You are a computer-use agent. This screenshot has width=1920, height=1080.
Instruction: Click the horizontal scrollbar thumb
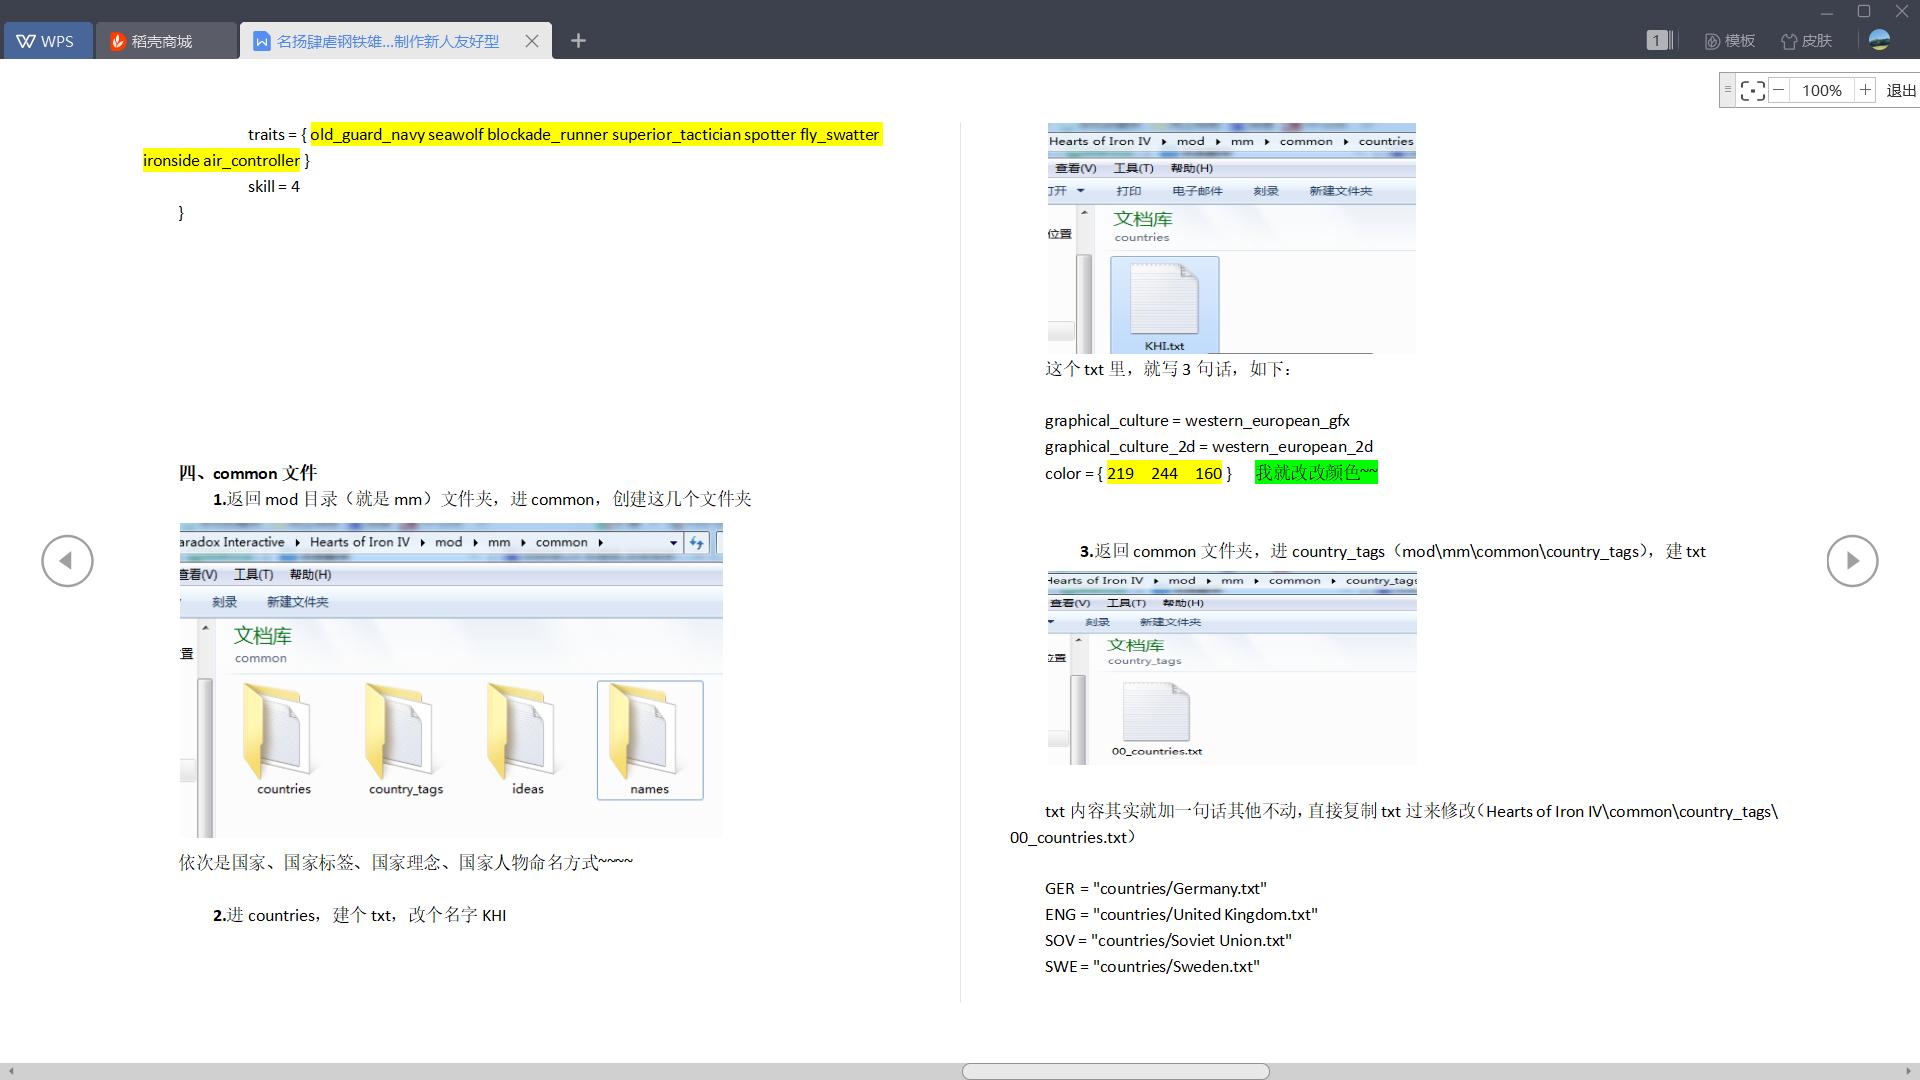pyautogui.click(x=1115, y=1071)
